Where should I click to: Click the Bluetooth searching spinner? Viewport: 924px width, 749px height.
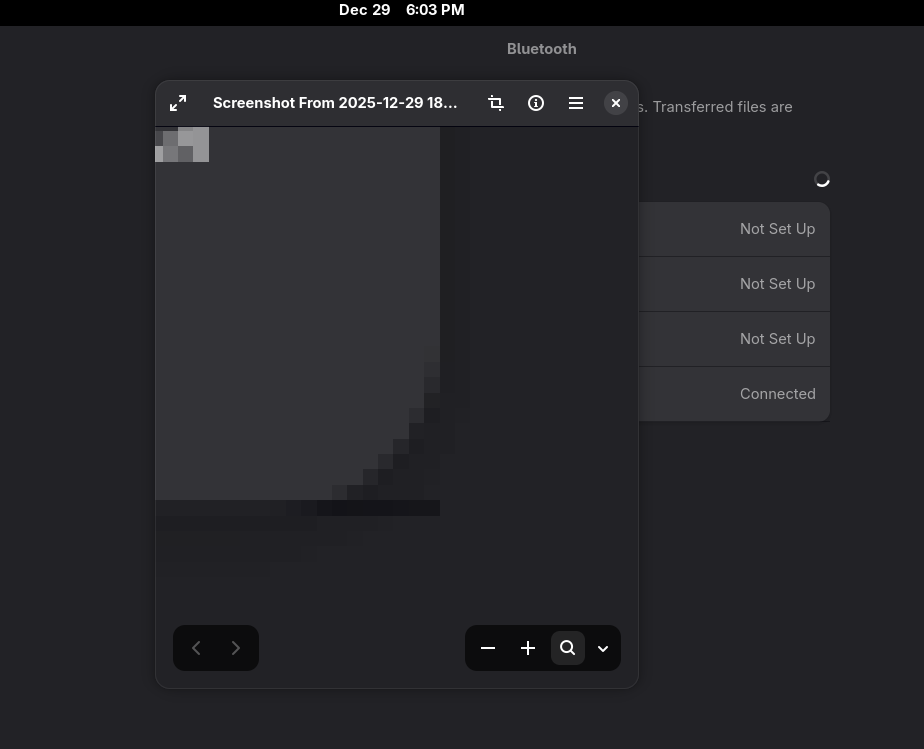click(822, 179)
